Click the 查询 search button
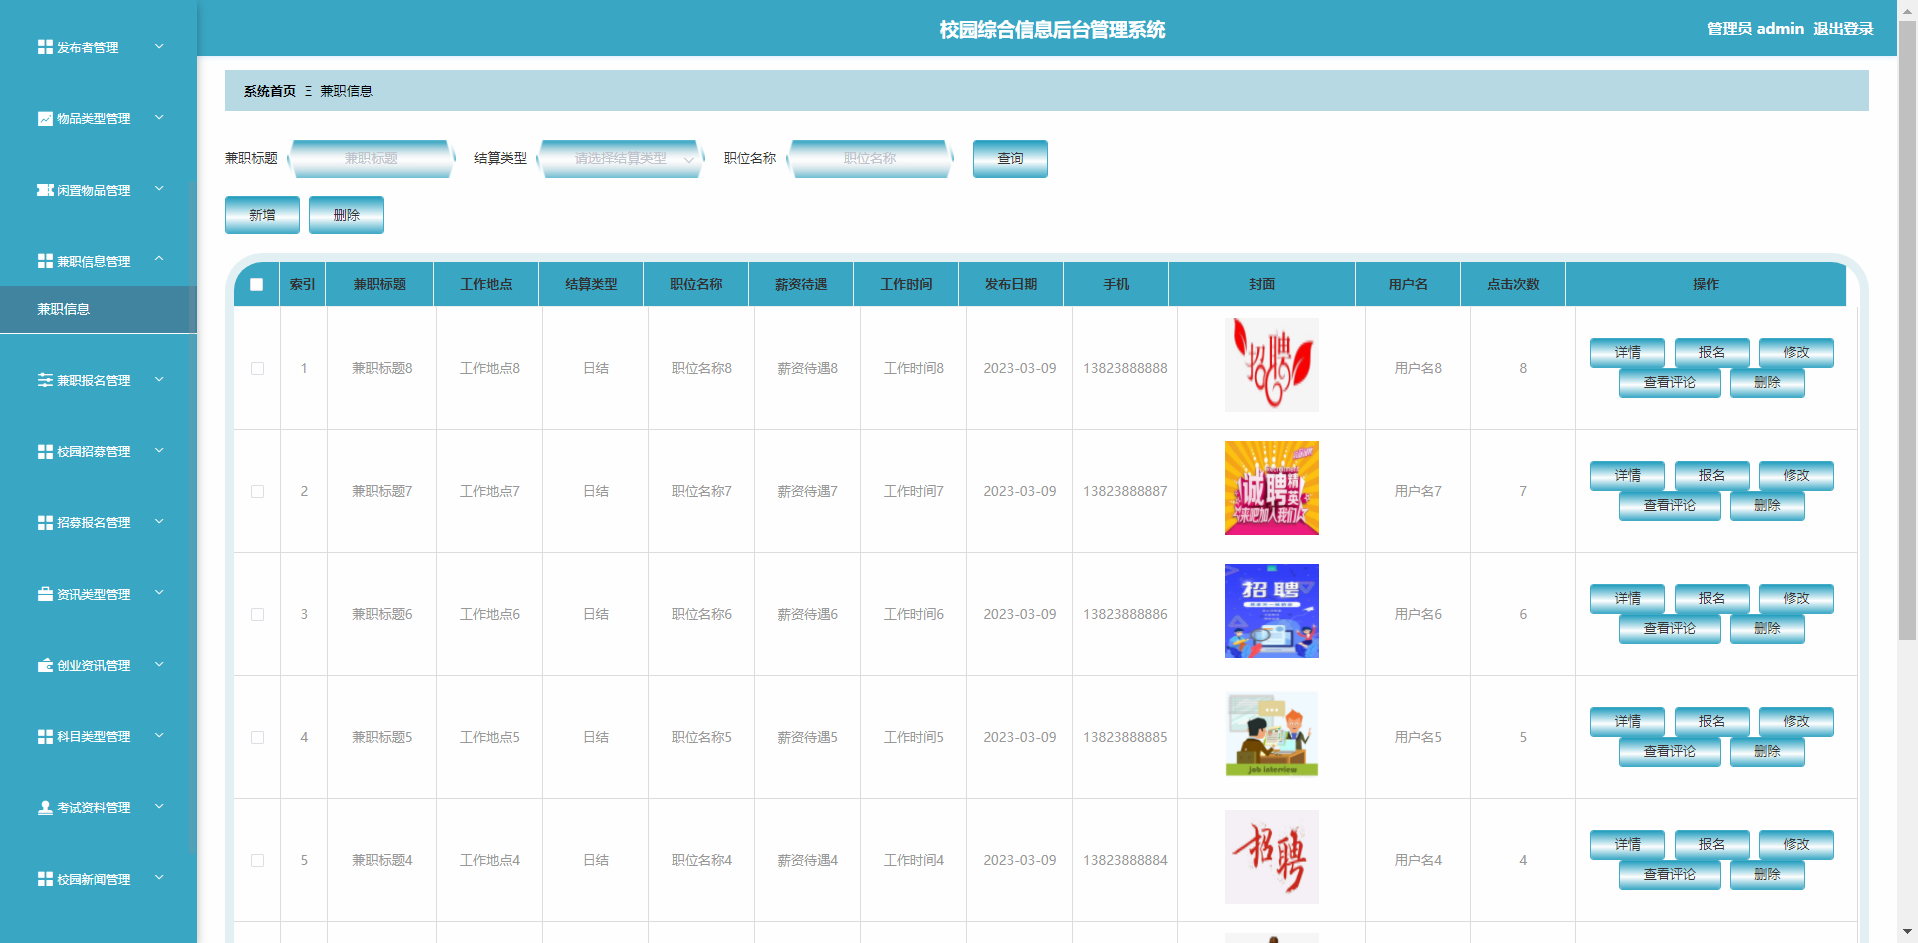The height and width of the screenshot is (943, 1918). pyautogui.click(x=1010, y=159)
